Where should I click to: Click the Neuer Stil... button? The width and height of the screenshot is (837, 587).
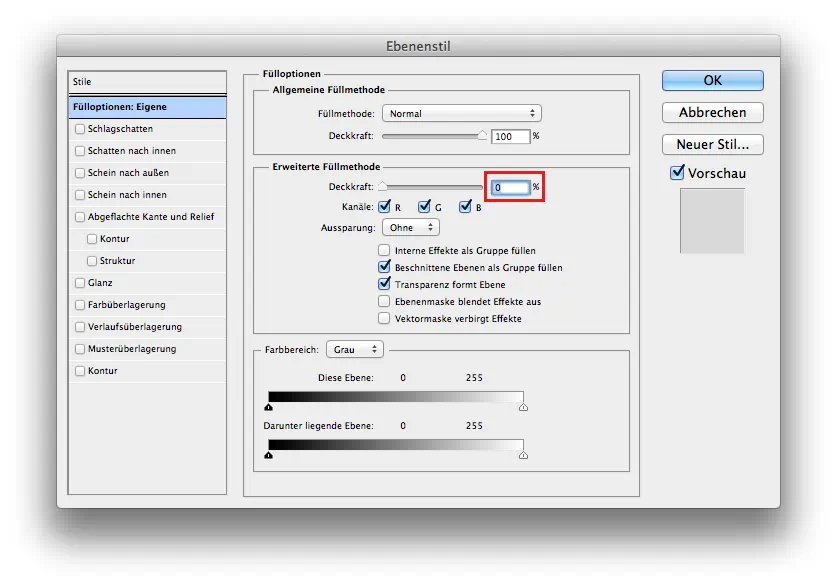[712, 144]
